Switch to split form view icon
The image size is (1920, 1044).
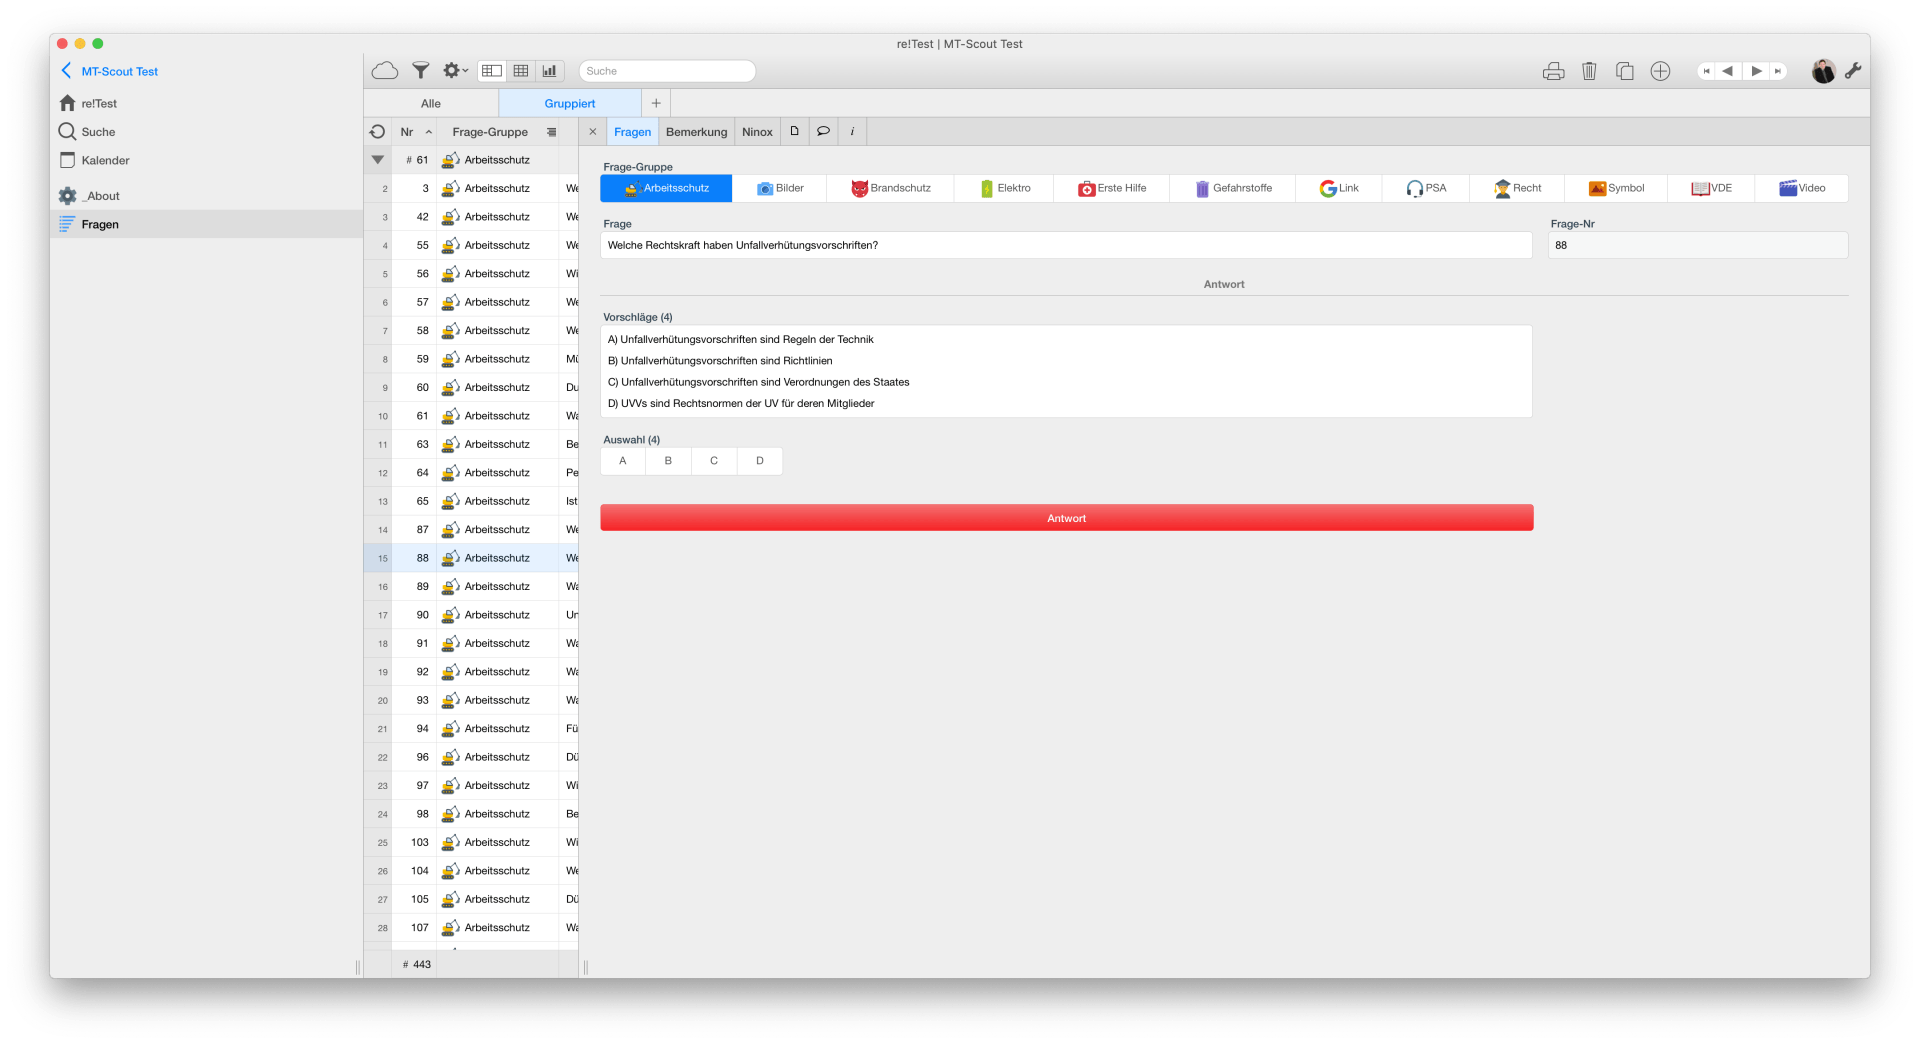(x=492, y=71)
